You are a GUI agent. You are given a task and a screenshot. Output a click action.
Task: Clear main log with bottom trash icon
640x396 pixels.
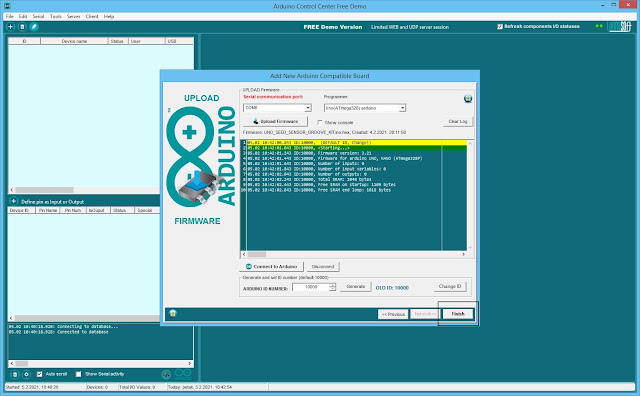tap(15, 374)
